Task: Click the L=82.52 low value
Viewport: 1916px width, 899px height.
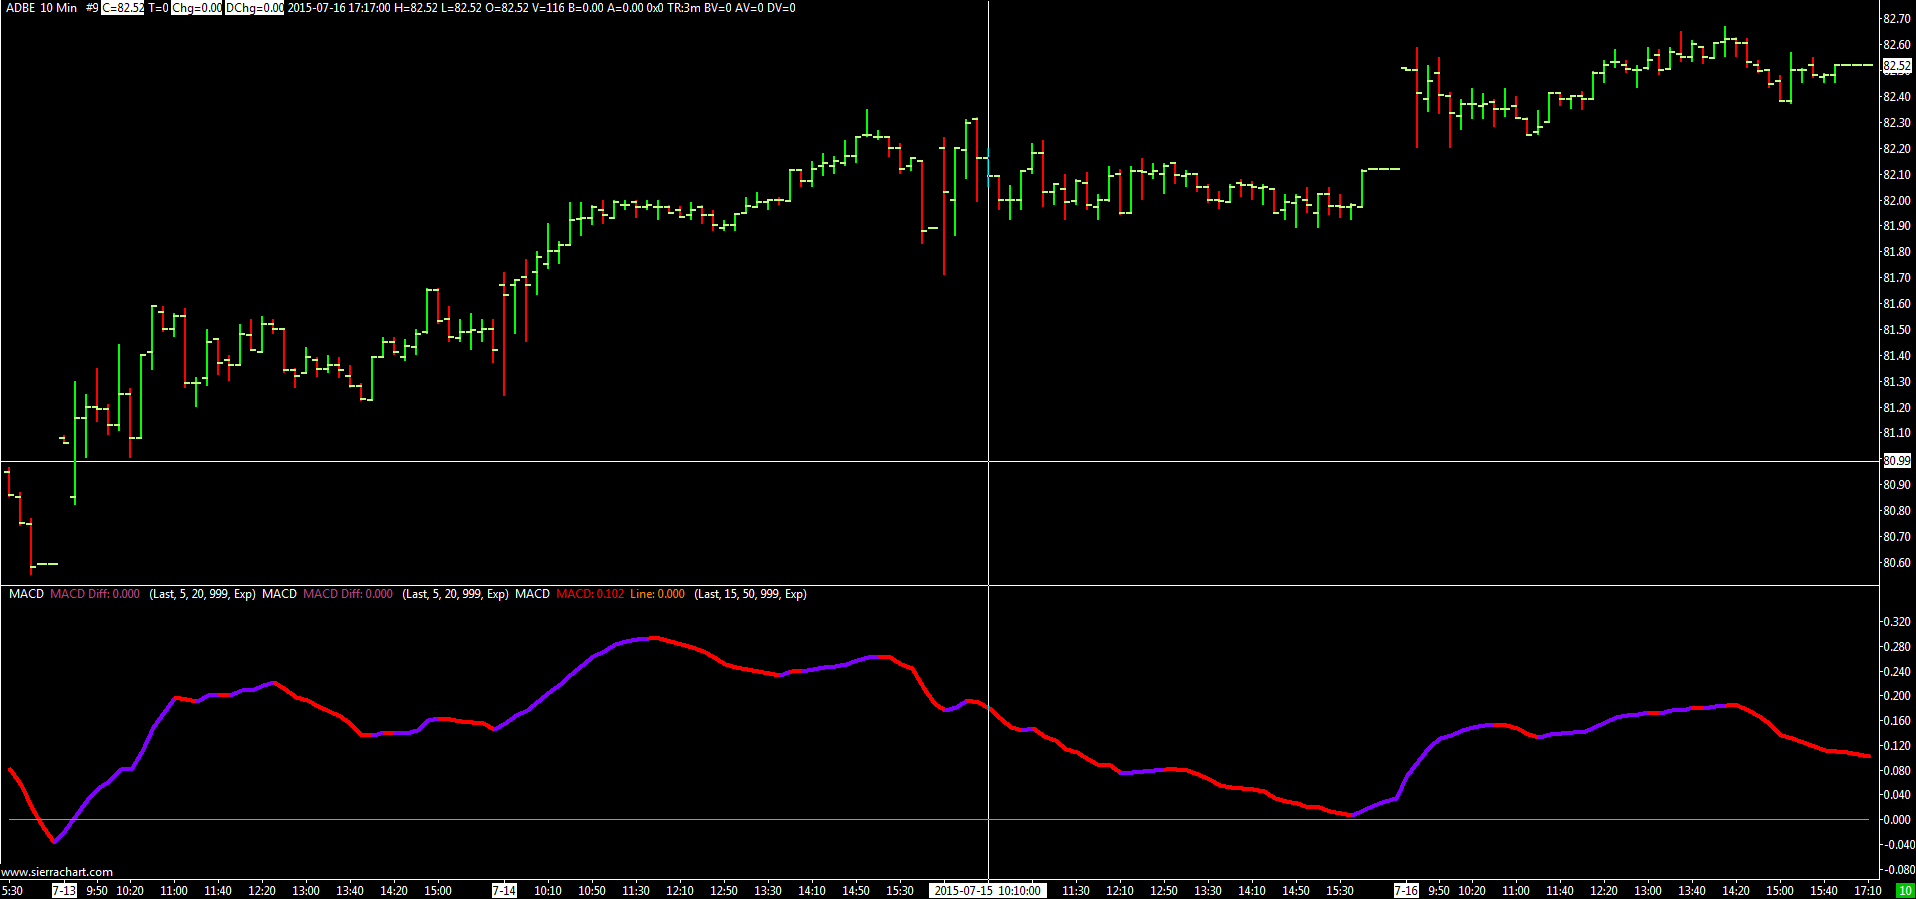Action: pyautogui.click(x=461, y=8)
